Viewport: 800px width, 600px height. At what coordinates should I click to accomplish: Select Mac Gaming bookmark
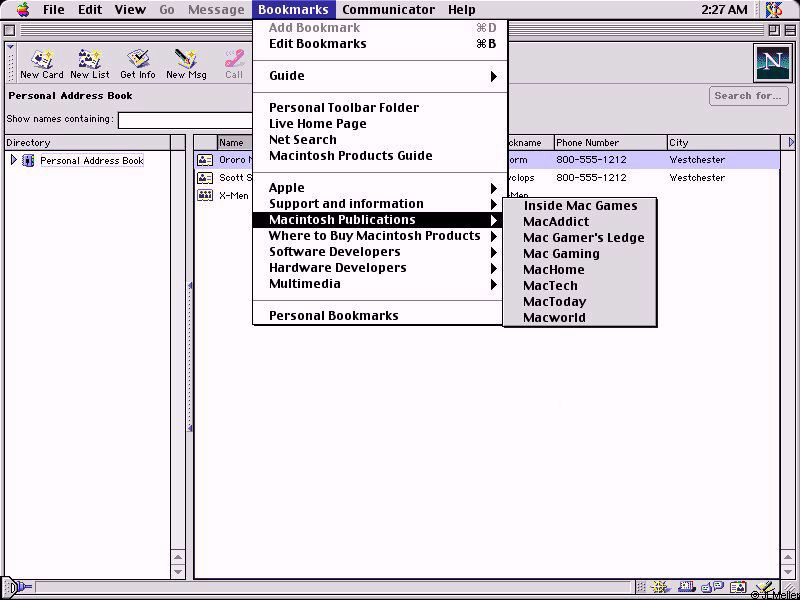point(580,254)
